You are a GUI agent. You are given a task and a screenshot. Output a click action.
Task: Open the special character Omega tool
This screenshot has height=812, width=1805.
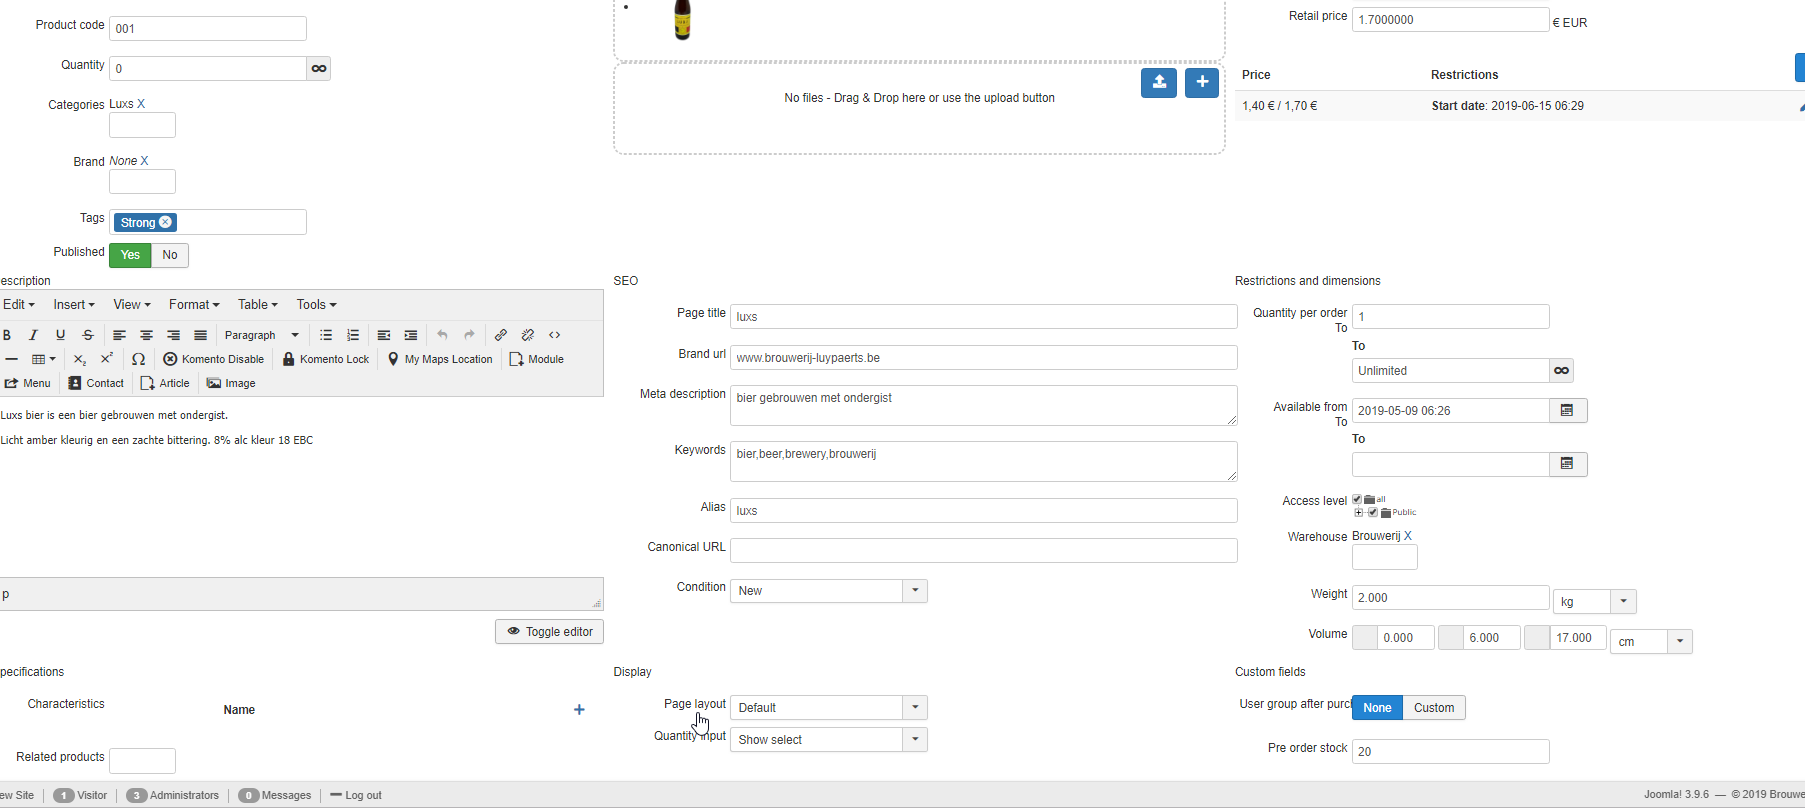(139, 359)
